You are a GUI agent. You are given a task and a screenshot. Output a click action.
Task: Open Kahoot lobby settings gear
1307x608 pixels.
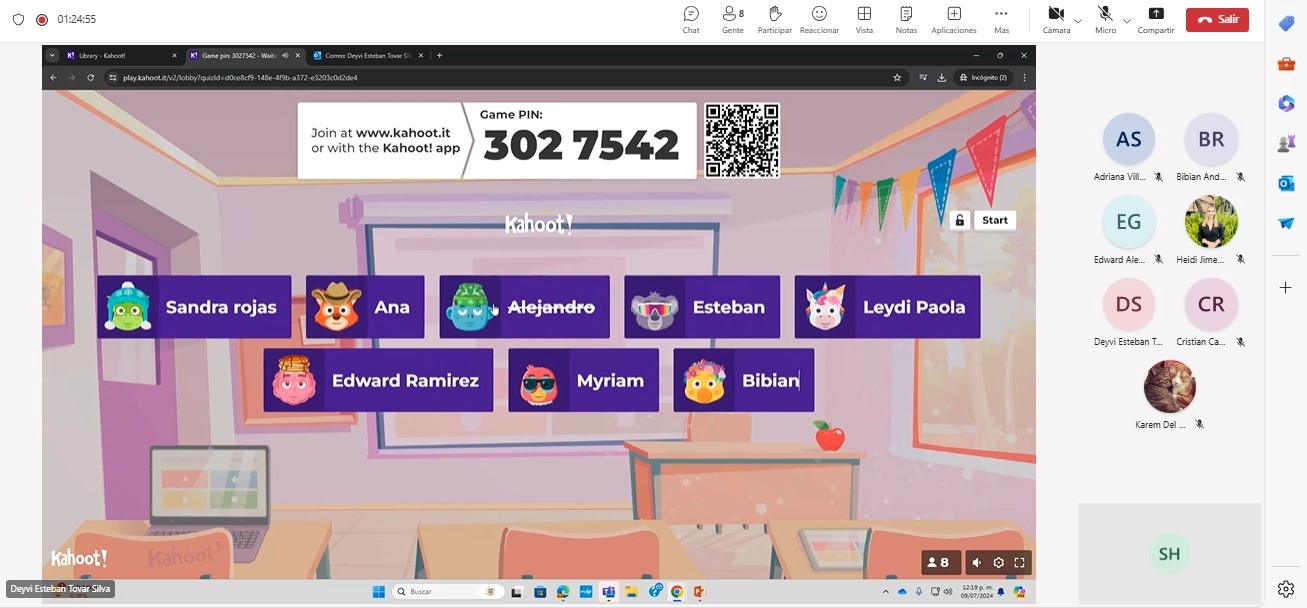998,562
